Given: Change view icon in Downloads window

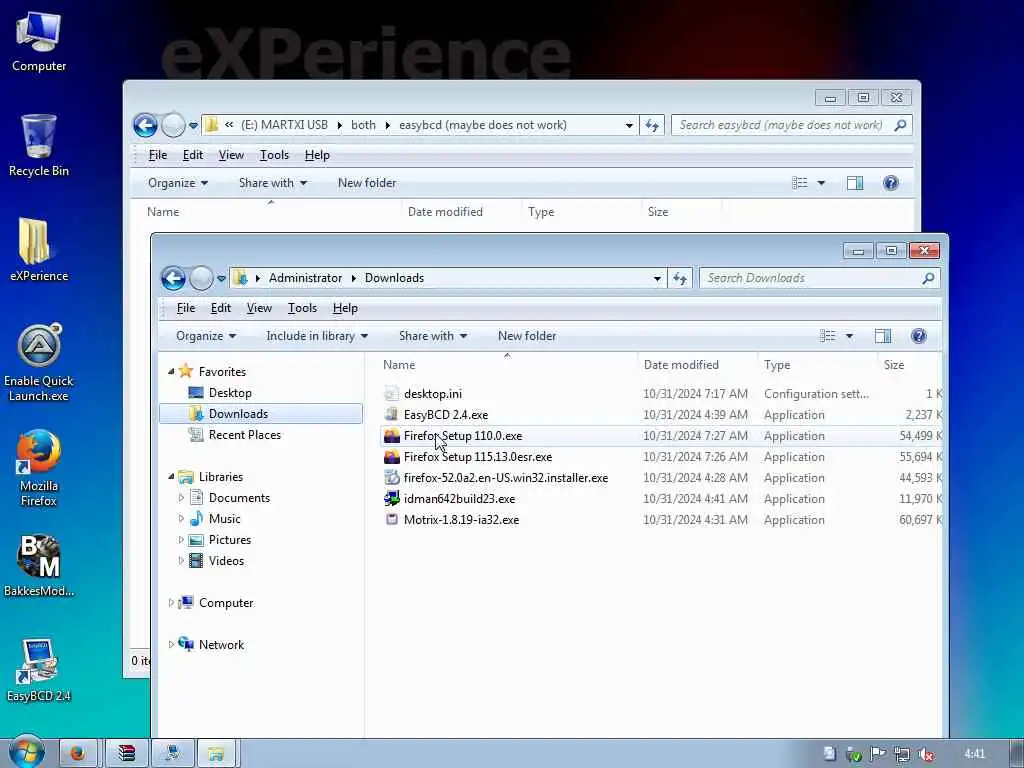Looking at the screenshot, I should coord(827,336).
